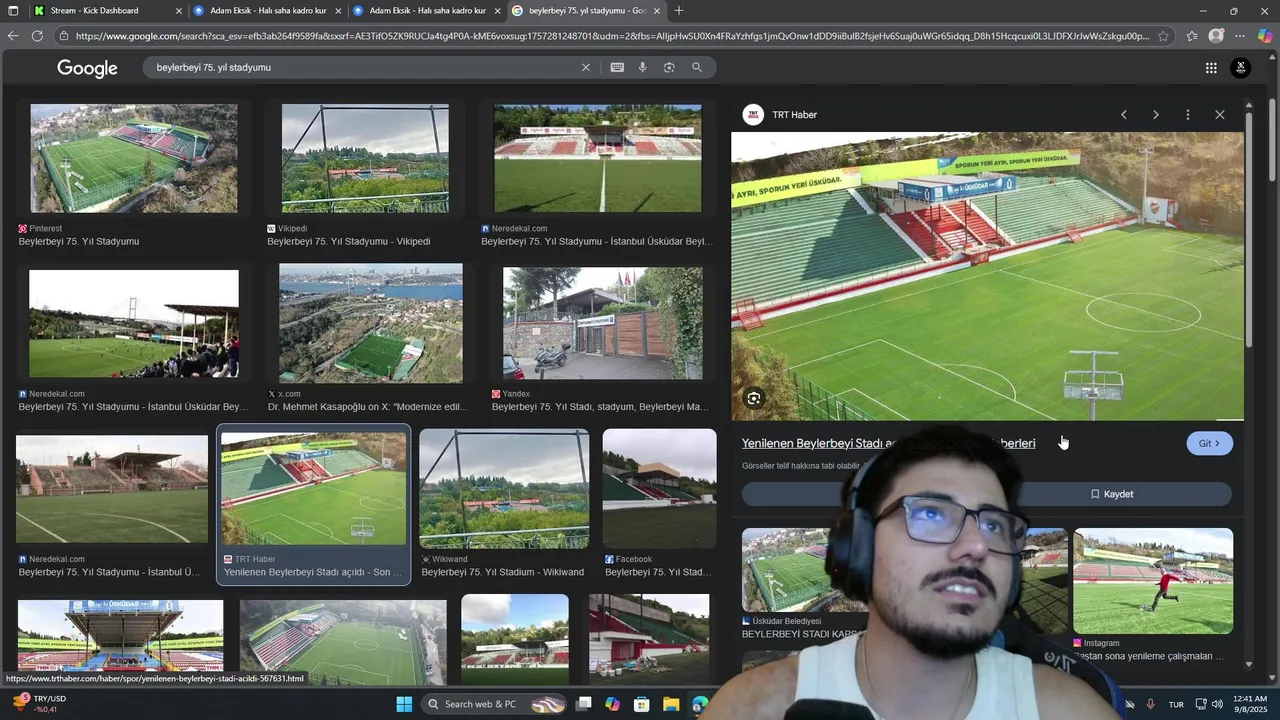This screenshot has width=1280, height=720.
Task: Open the TRT Haber source via the Git button
Action: point(1210,443)
